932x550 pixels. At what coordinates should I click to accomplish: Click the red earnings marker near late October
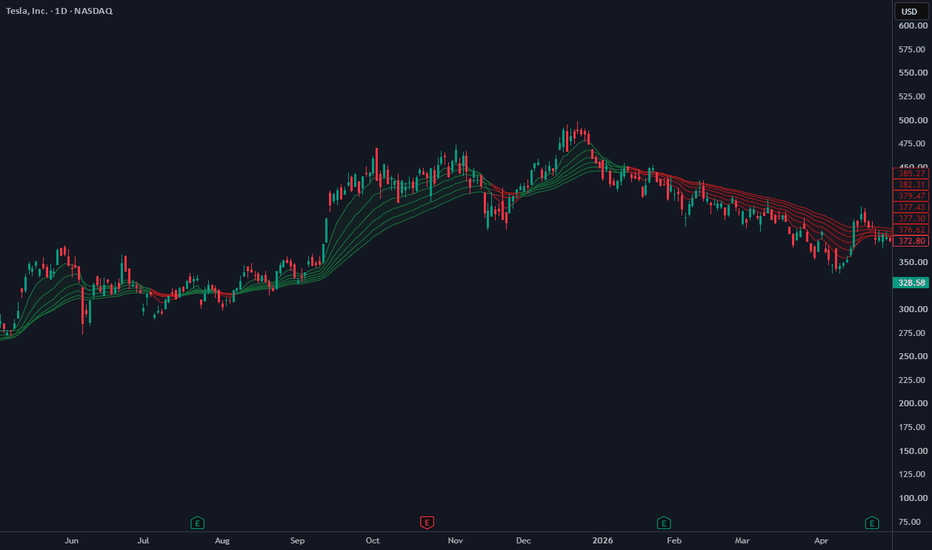pos(427,523)
